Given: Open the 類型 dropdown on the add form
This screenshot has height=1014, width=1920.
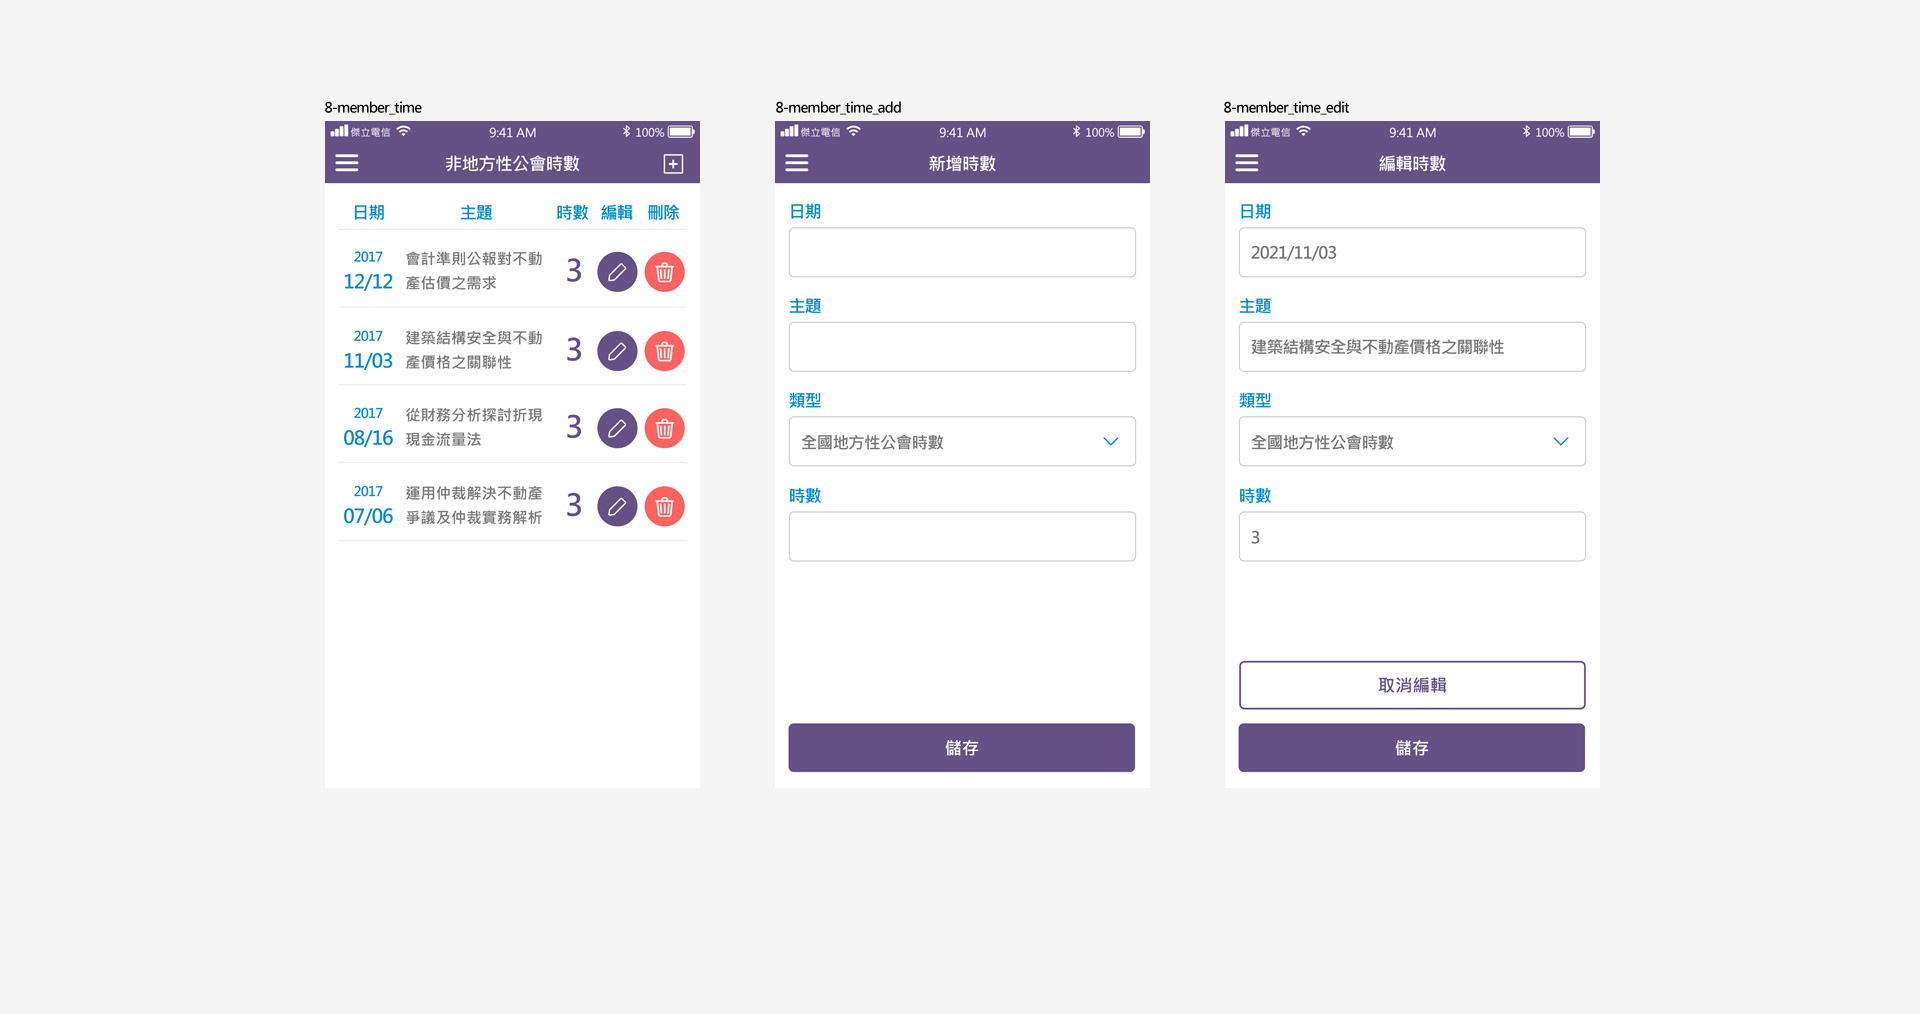Looking at the screenshot, I should coord(1109,441).
